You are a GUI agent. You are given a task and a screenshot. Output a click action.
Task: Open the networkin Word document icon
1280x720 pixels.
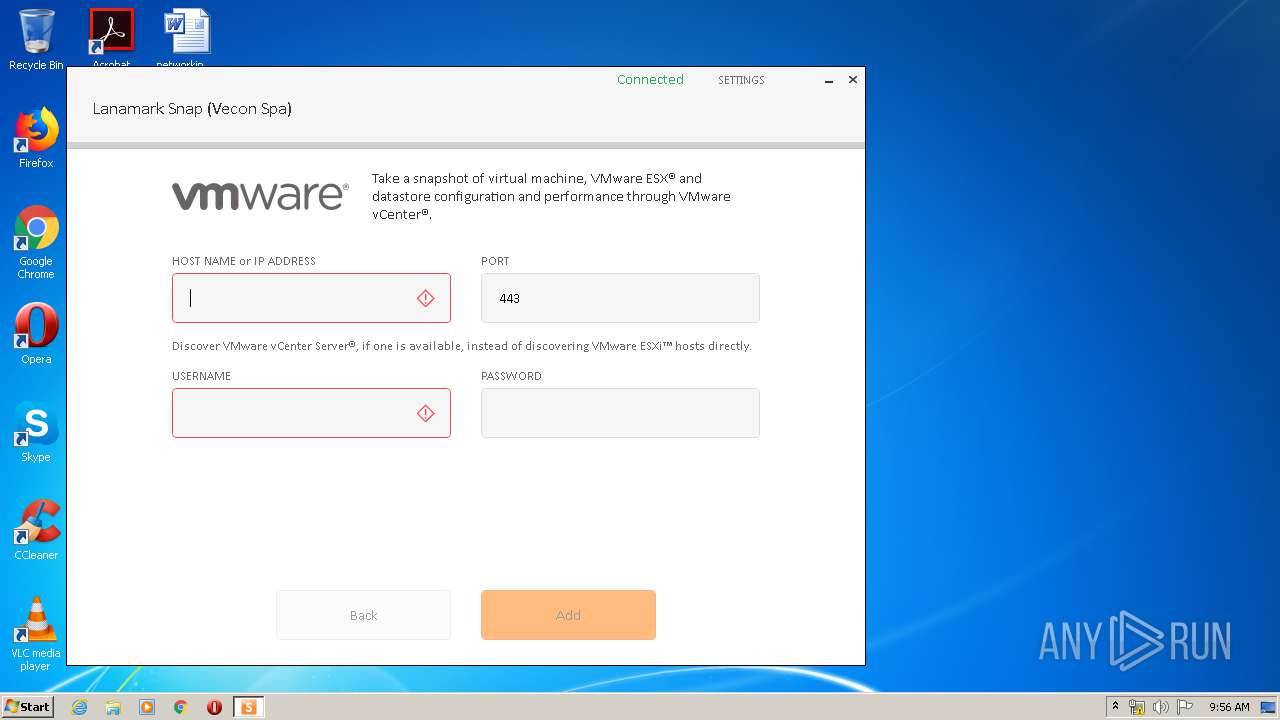click(187, 38)
